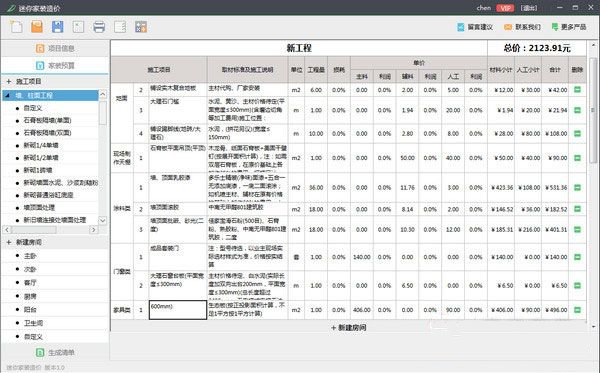Image resolution: width=600 pixels, height=373 pixels.
Task: Click the username chen in title bar
Action: [x=484, y=8]
